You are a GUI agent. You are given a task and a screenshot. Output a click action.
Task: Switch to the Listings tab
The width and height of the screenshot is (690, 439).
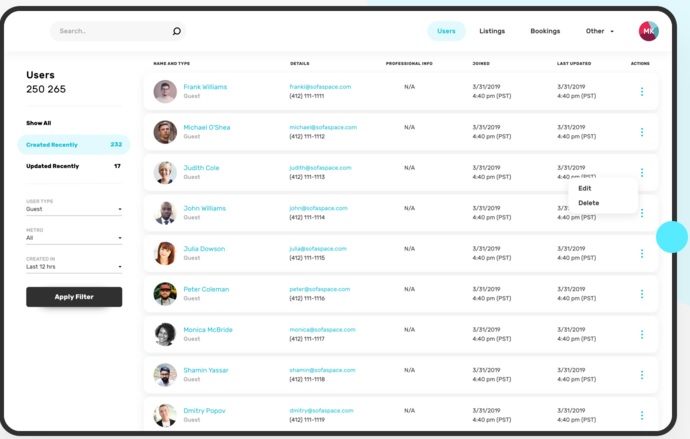click(492, 31)
